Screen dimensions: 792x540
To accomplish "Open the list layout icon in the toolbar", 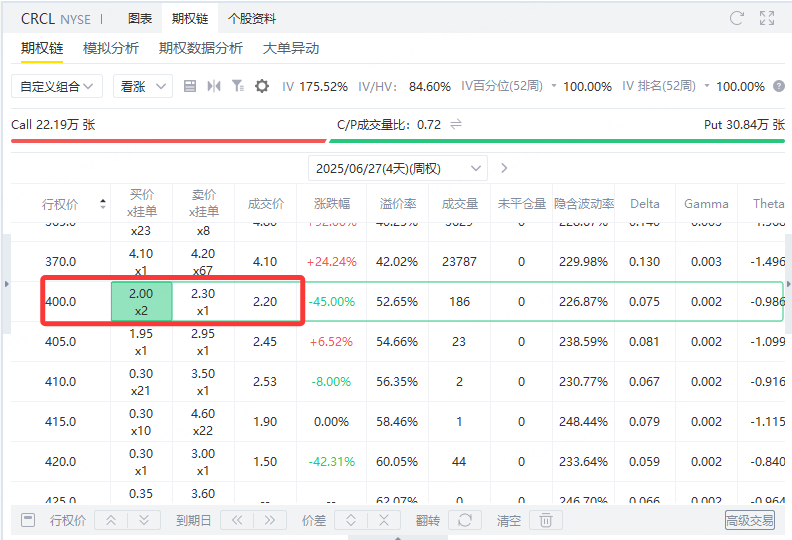I will 190,86.
